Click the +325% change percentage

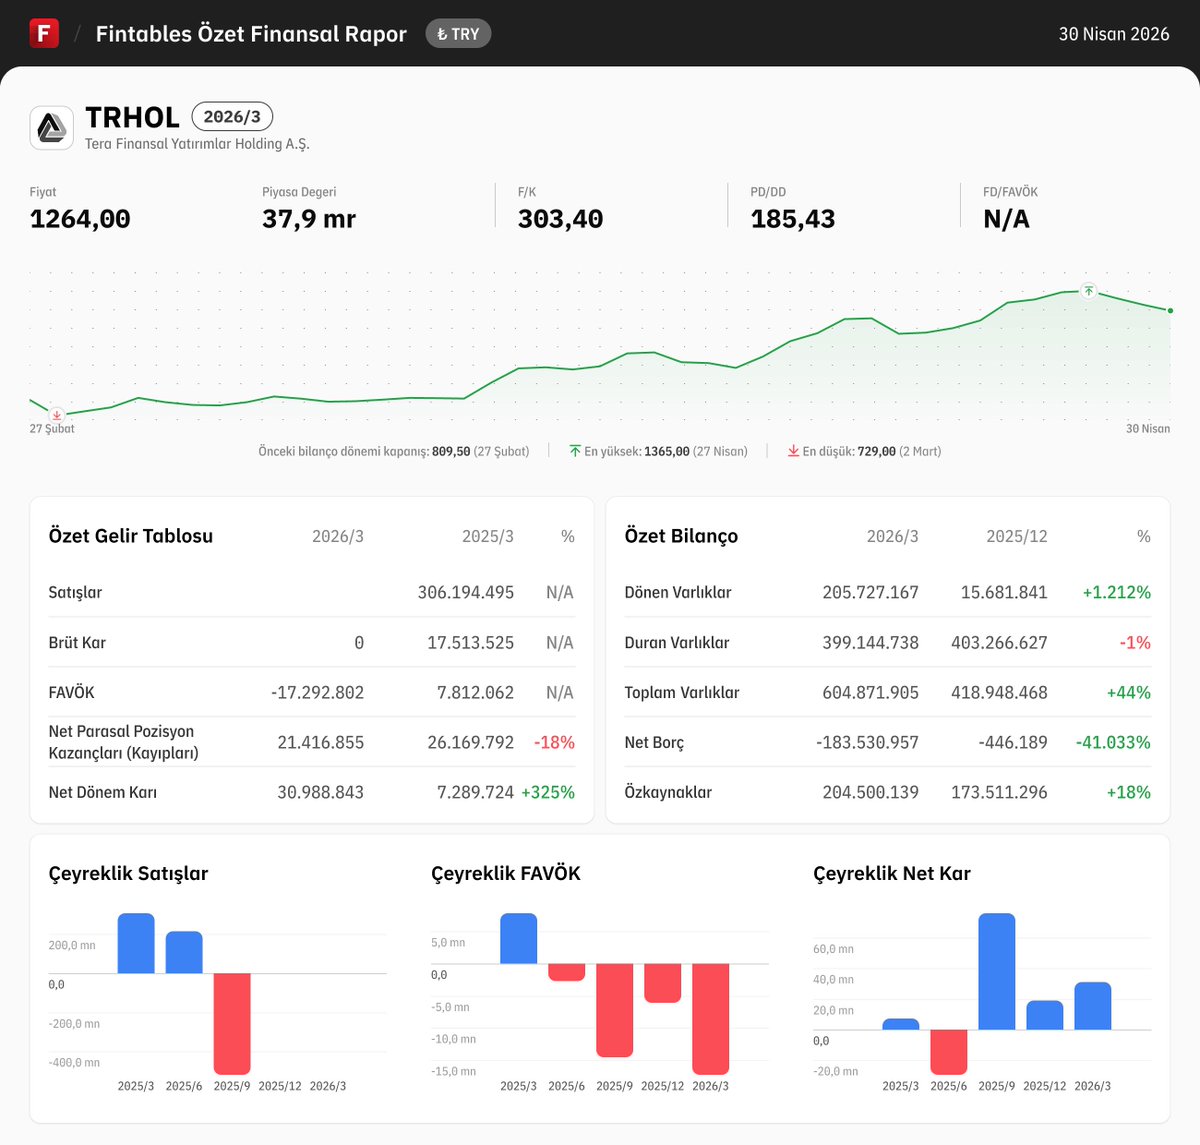pos(548,792)
